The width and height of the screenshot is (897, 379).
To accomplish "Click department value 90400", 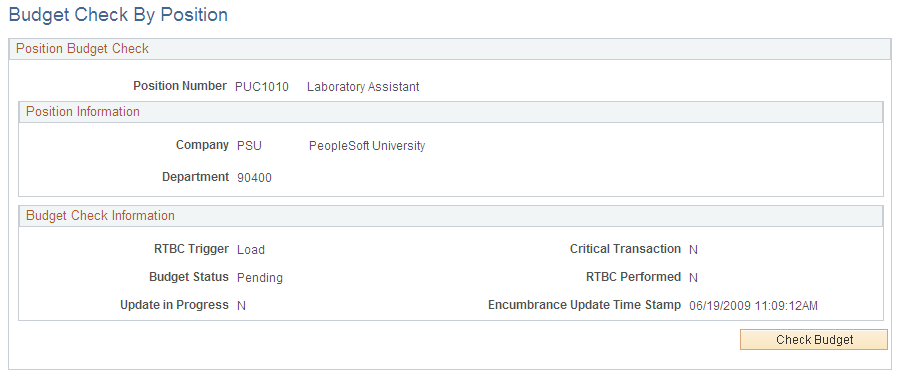I will pos(254,178).
